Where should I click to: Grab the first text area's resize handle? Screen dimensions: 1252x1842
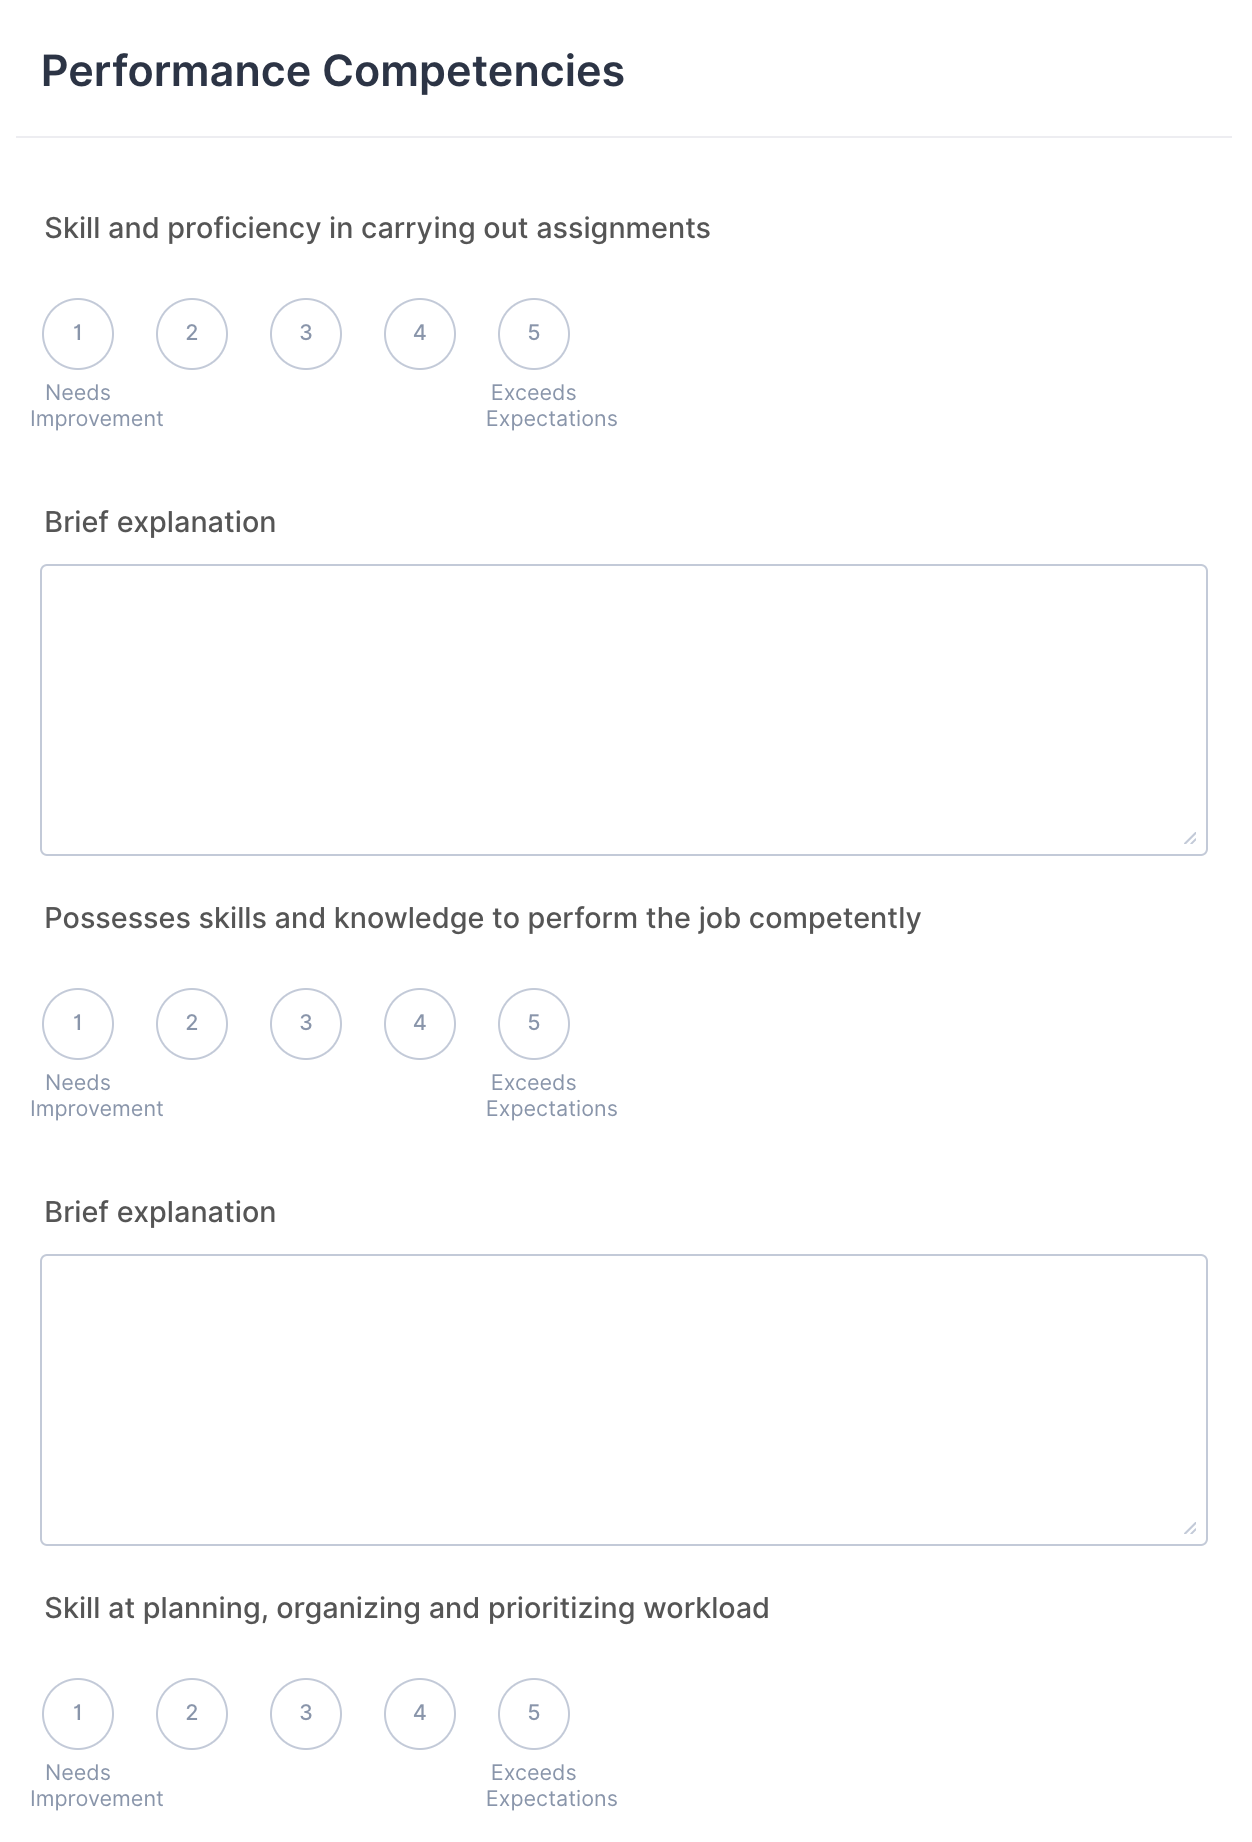pyautogui.click(x=1190, y=839)
